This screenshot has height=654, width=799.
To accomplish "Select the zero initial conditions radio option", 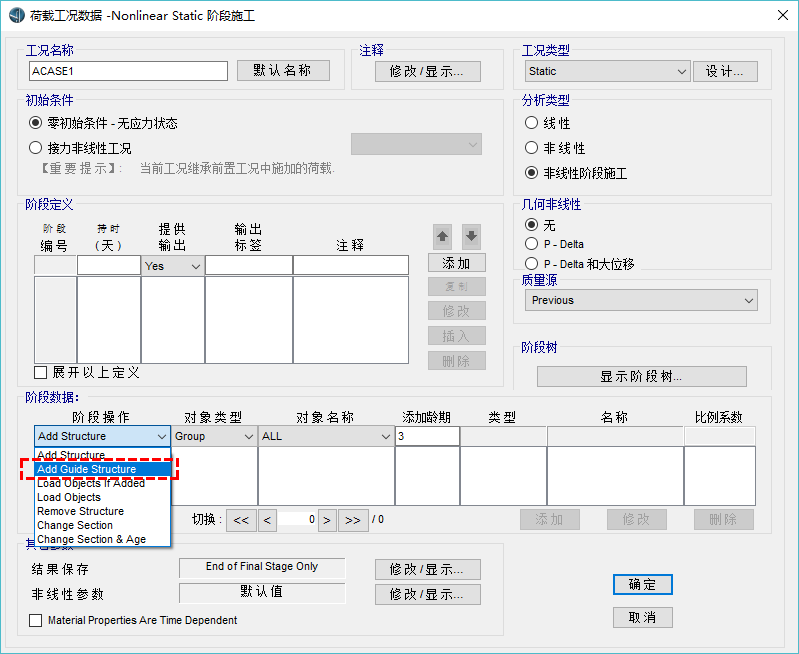I will coord(36,123).
